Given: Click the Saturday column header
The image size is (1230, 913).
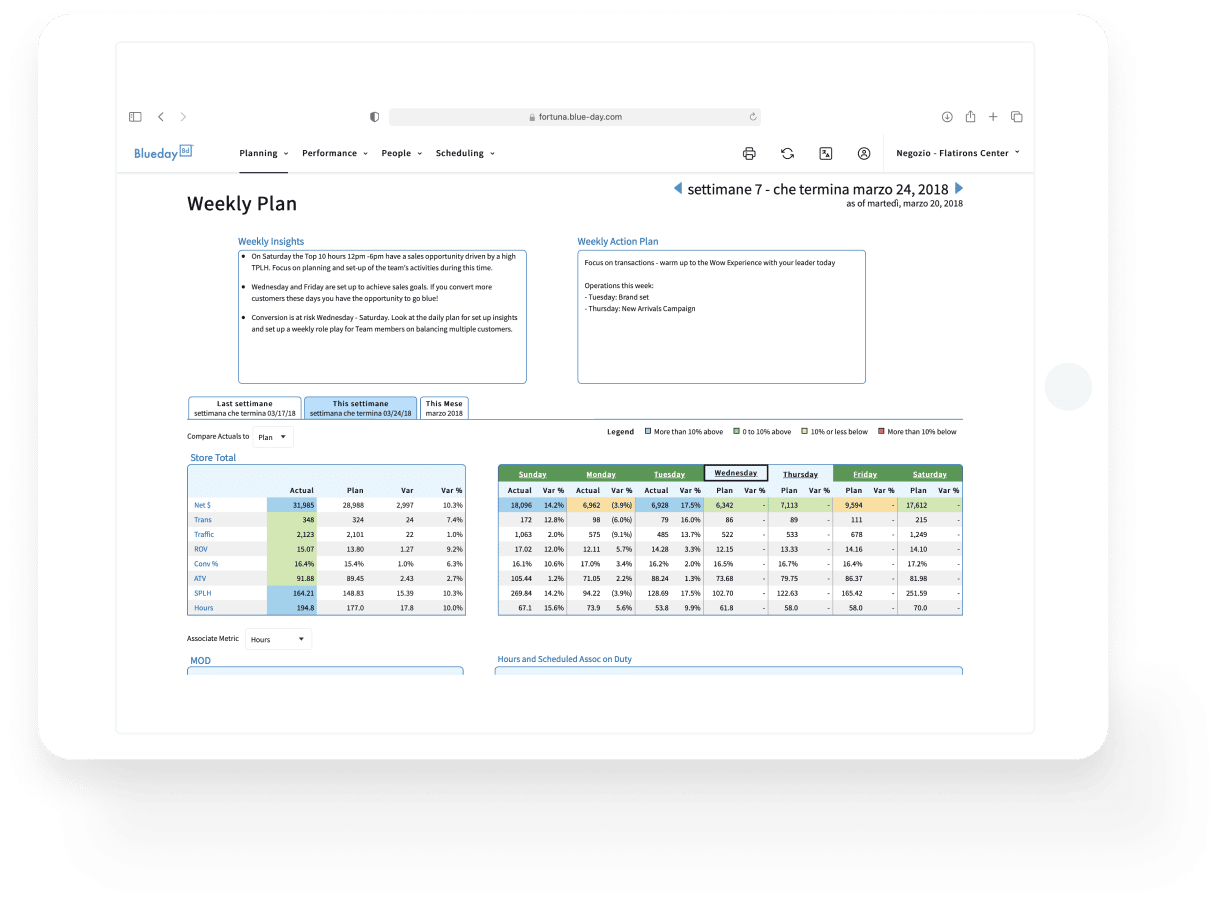Looking at the screenshot, I should (930, 474).
